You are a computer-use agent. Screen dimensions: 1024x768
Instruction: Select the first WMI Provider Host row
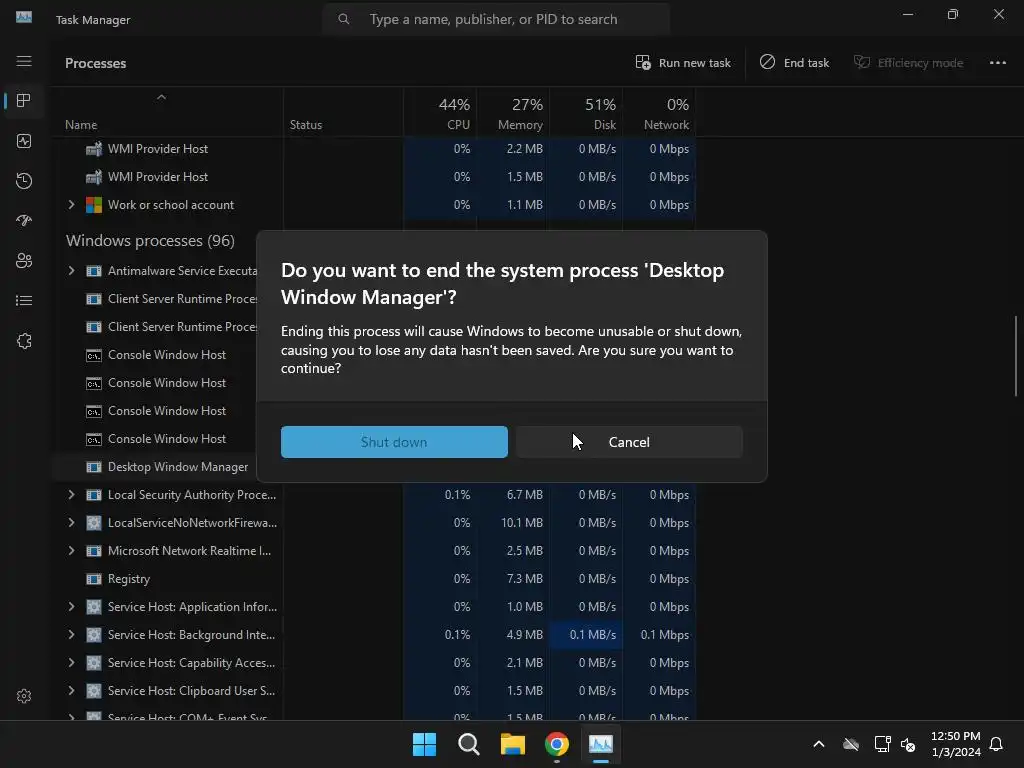(x=374, y=149)
